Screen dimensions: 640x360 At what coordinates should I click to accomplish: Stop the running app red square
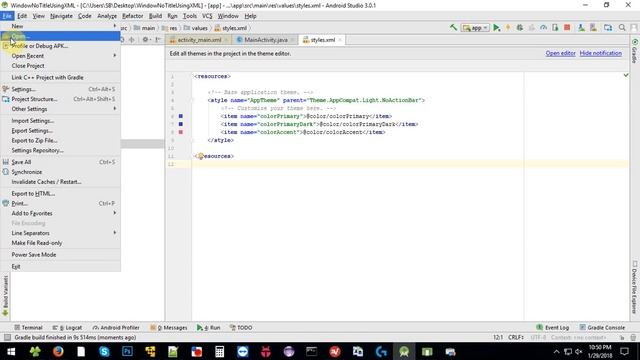pos(567,27)
